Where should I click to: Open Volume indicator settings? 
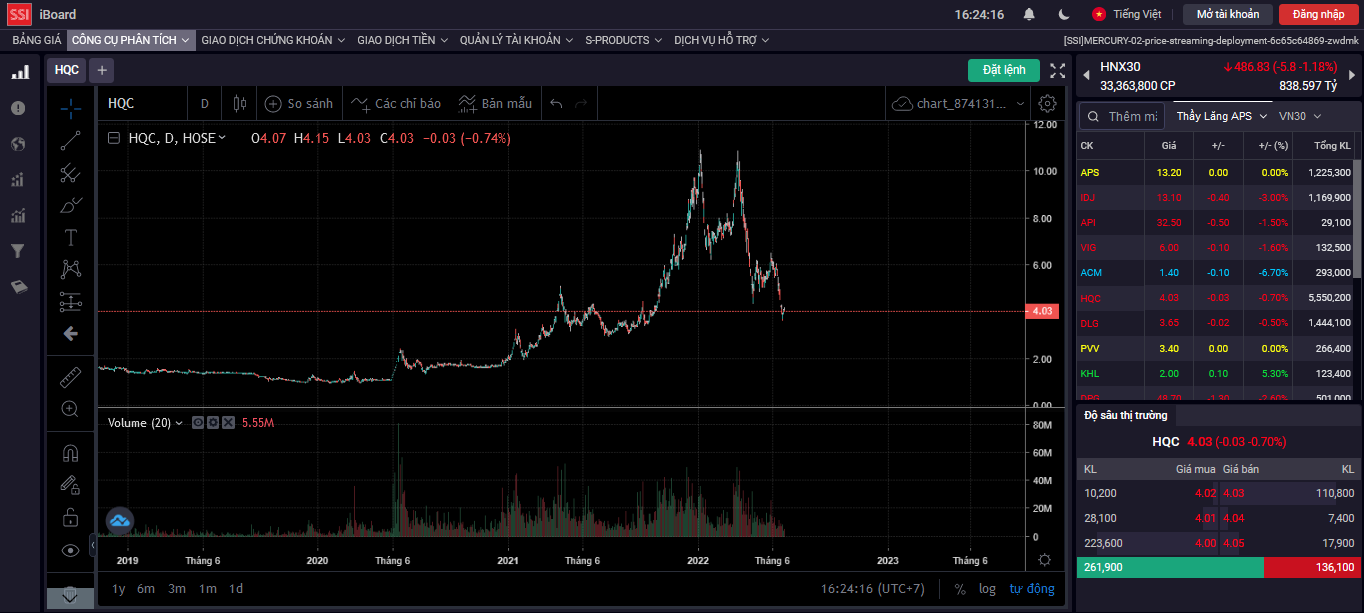(213, 423)
